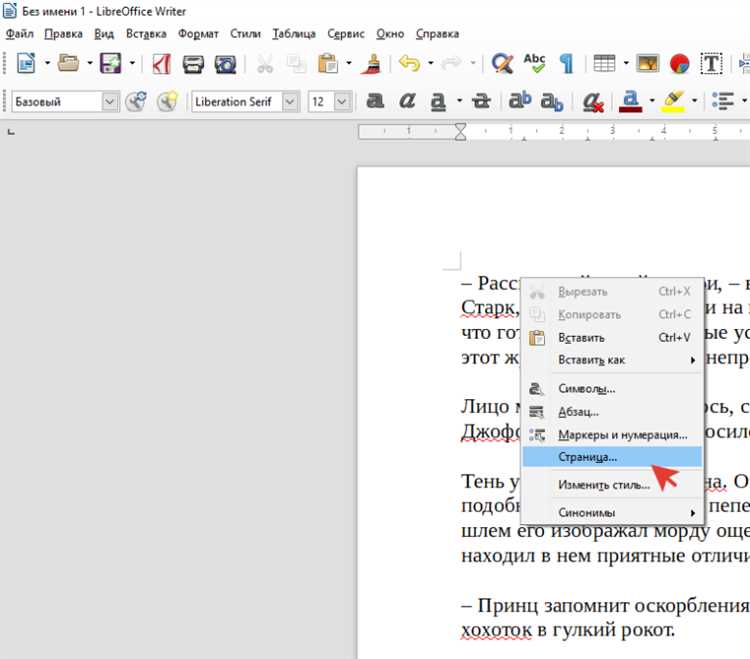The image size is (750, 659).
Task: Toggle subscript formatting
Action: pyautogui.click(x=551, y=102)
